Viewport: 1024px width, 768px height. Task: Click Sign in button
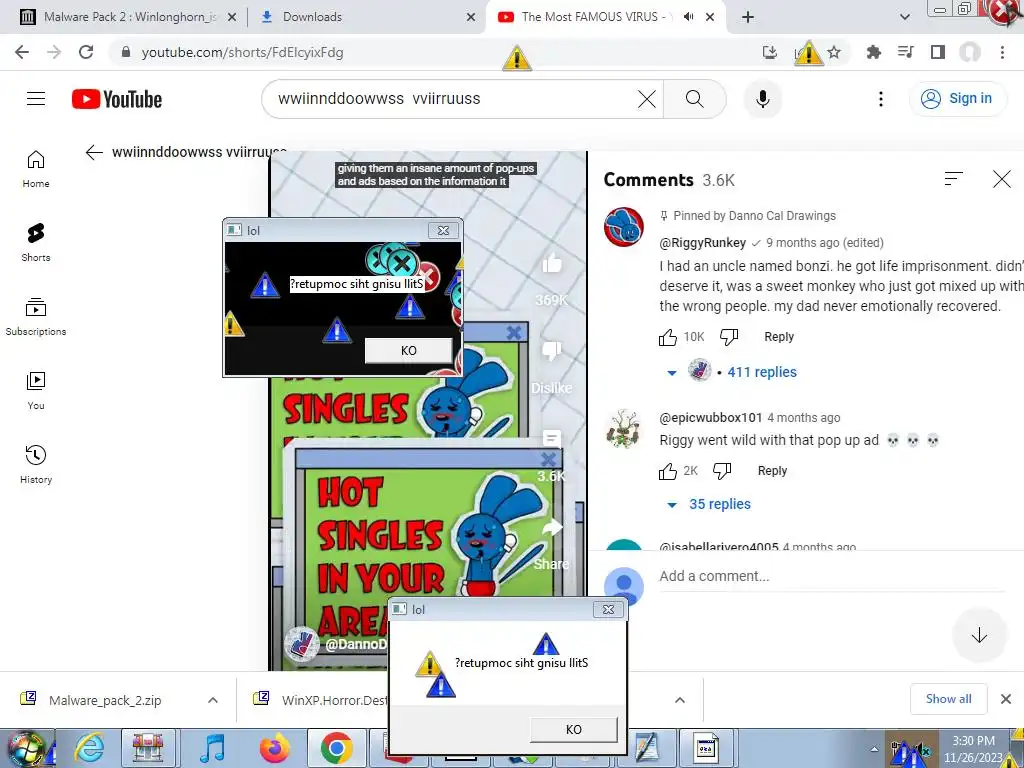click(957, 99)
